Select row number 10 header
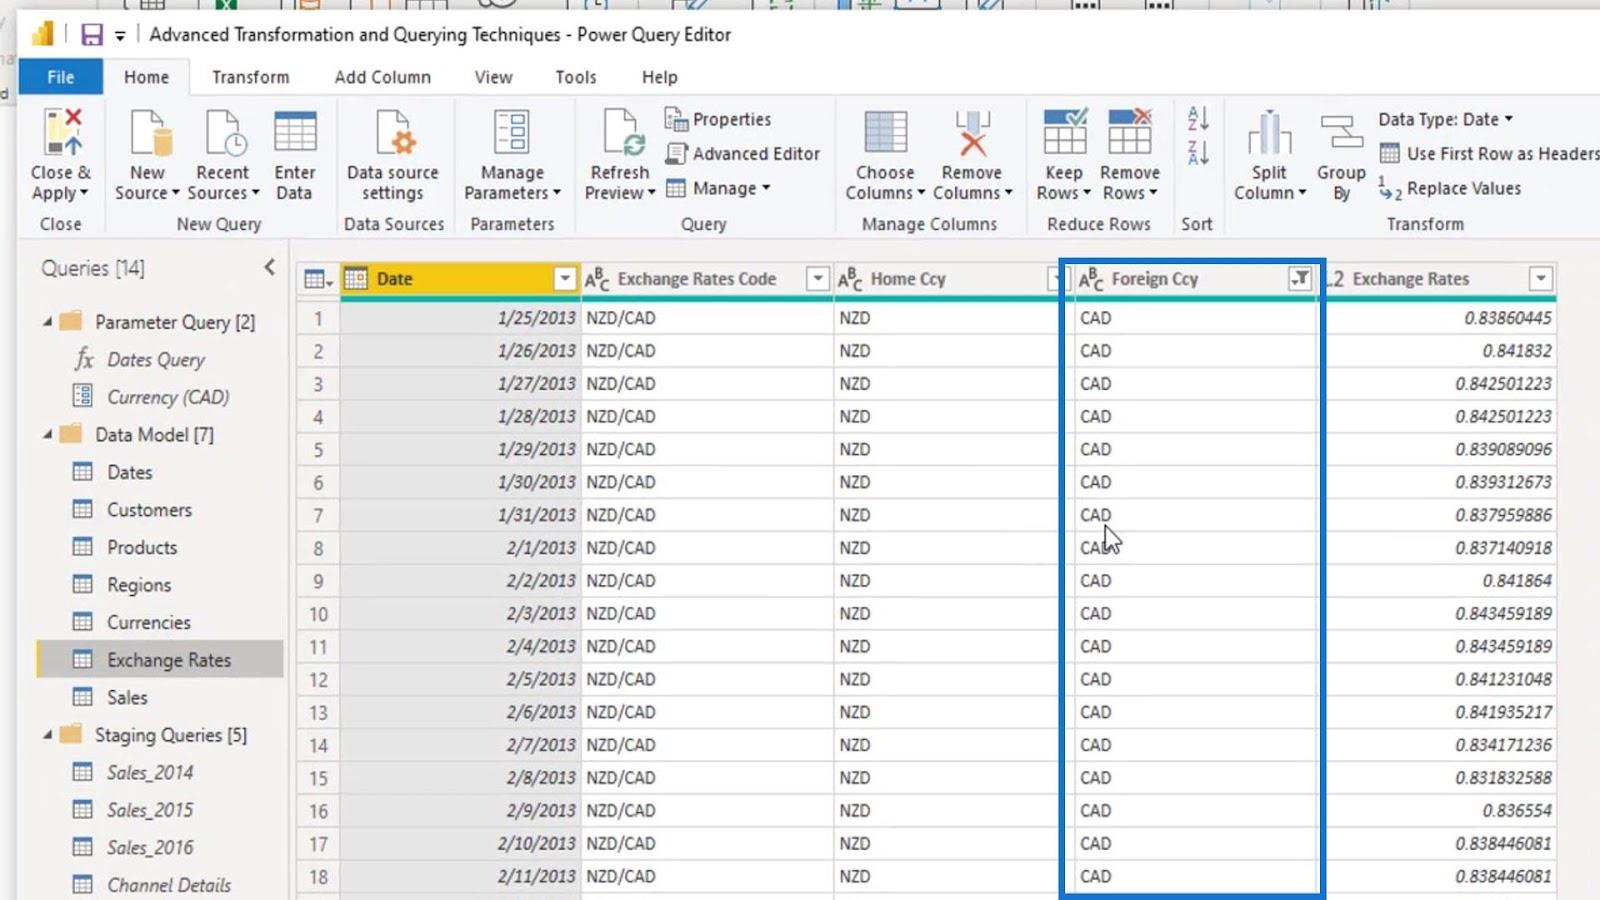Screen dimensions: 1600x900 pos(318,614)
